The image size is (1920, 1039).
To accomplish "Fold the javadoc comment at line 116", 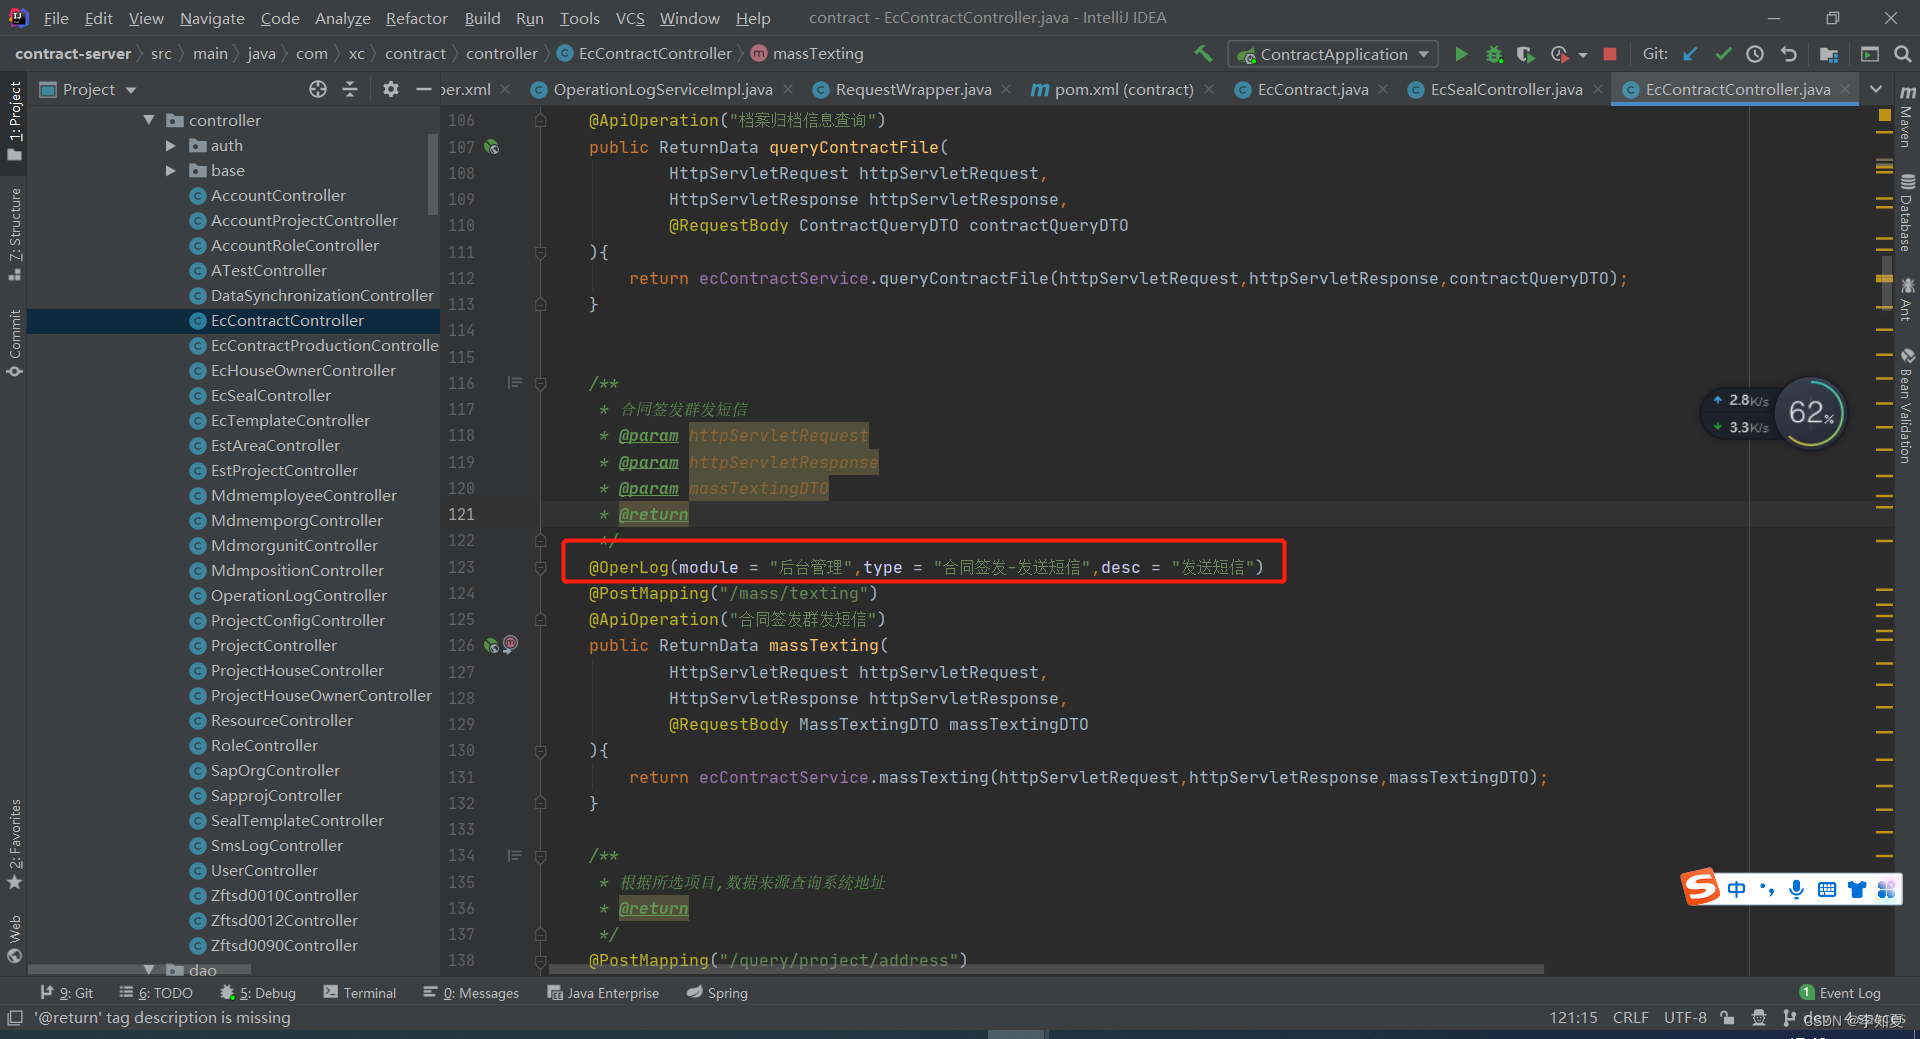I will pos(540,383).
